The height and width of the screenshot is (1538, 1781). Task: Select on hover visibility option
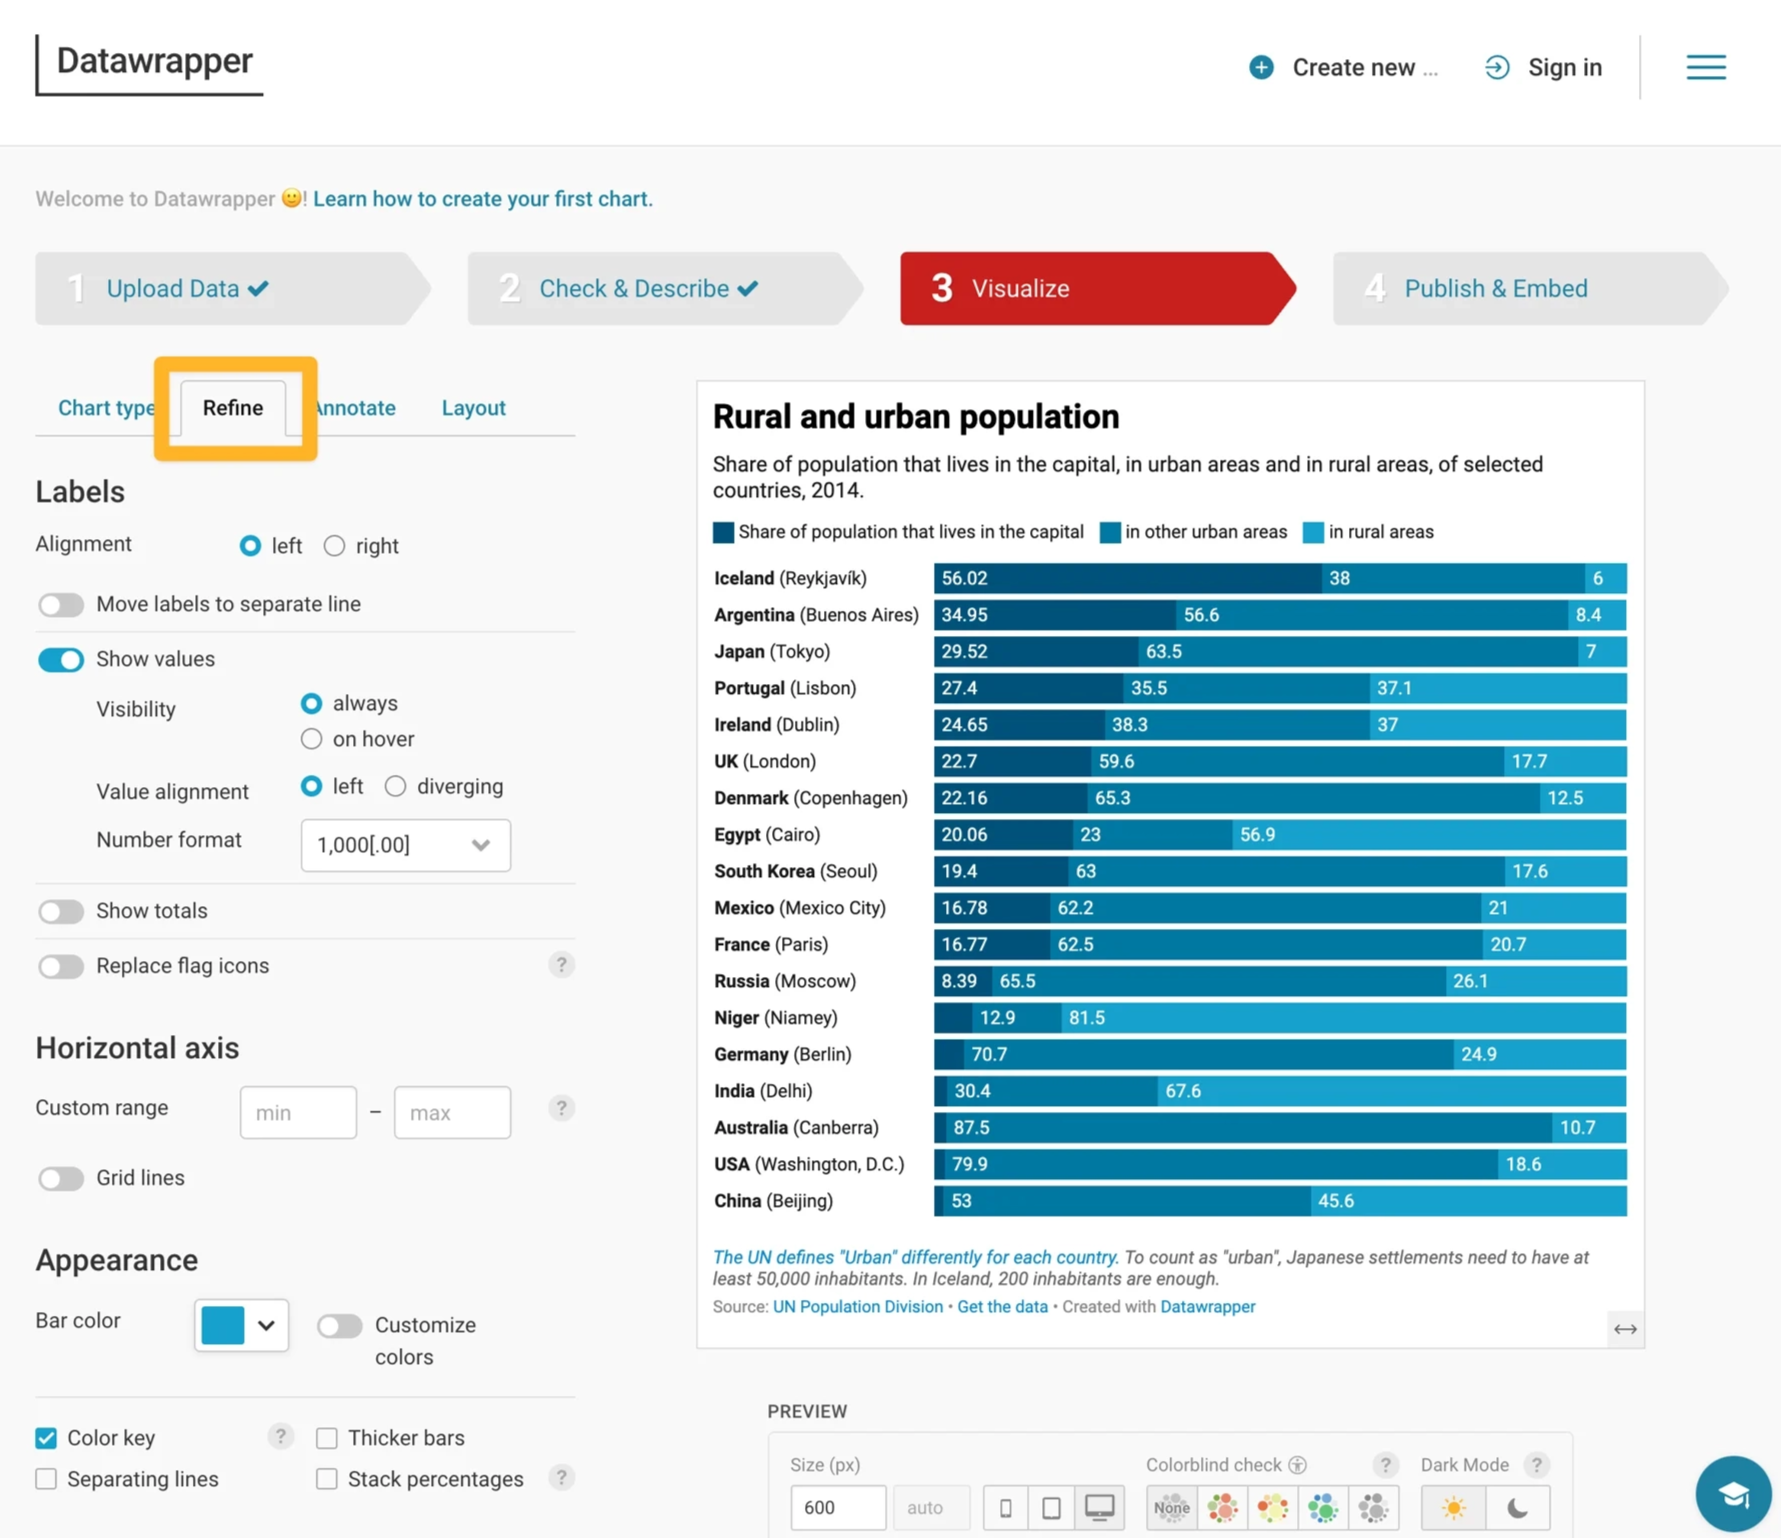(311, 739)
